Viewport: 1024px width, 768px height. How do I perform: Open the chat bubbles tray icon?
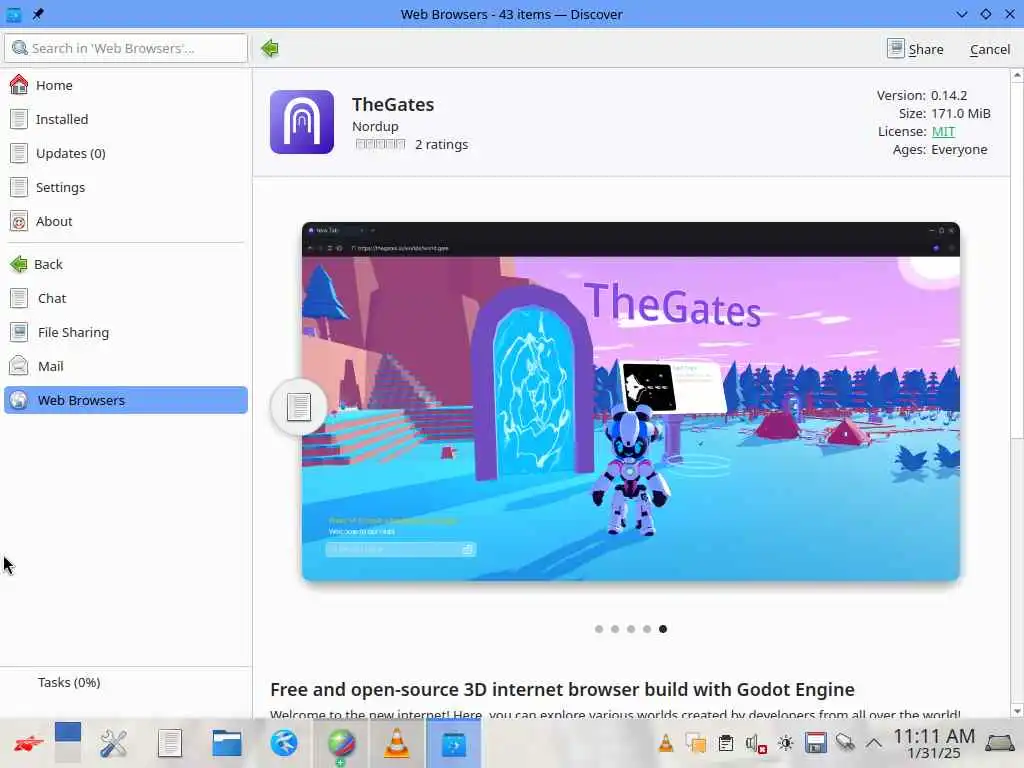click(696, 743)
